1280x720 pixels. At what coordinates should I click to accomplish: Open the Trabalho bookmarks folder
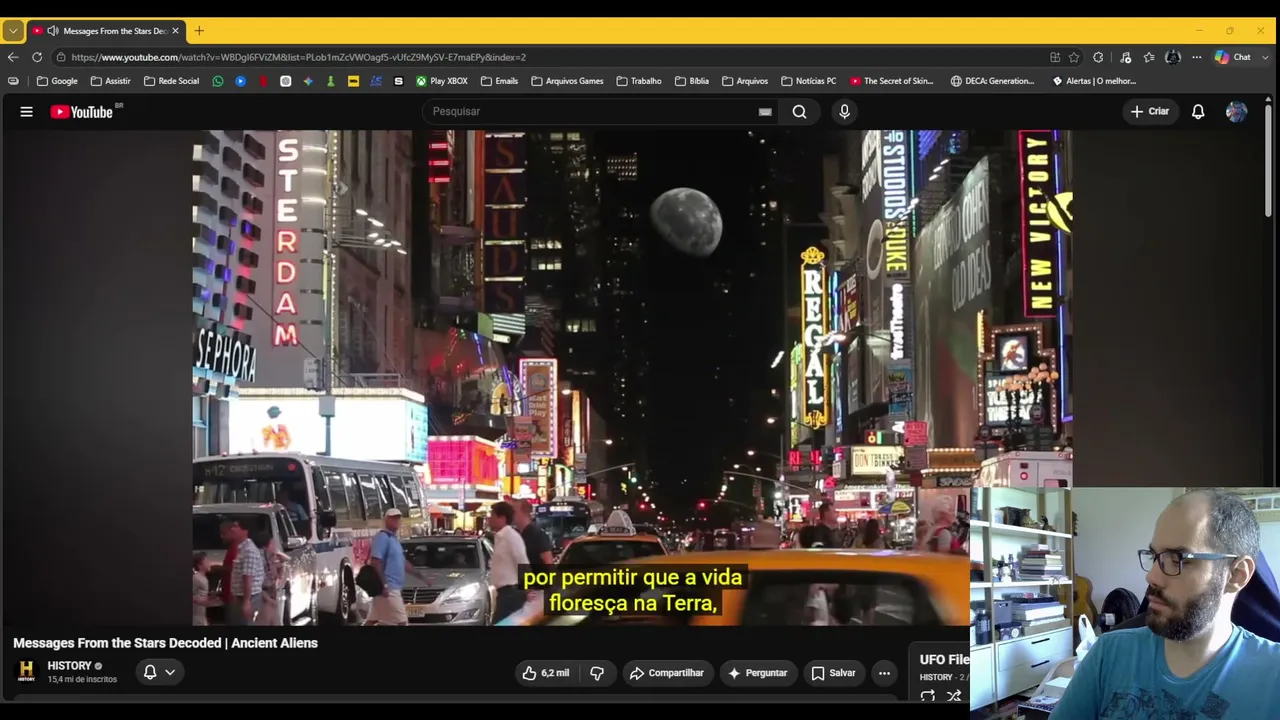point(639,81)
